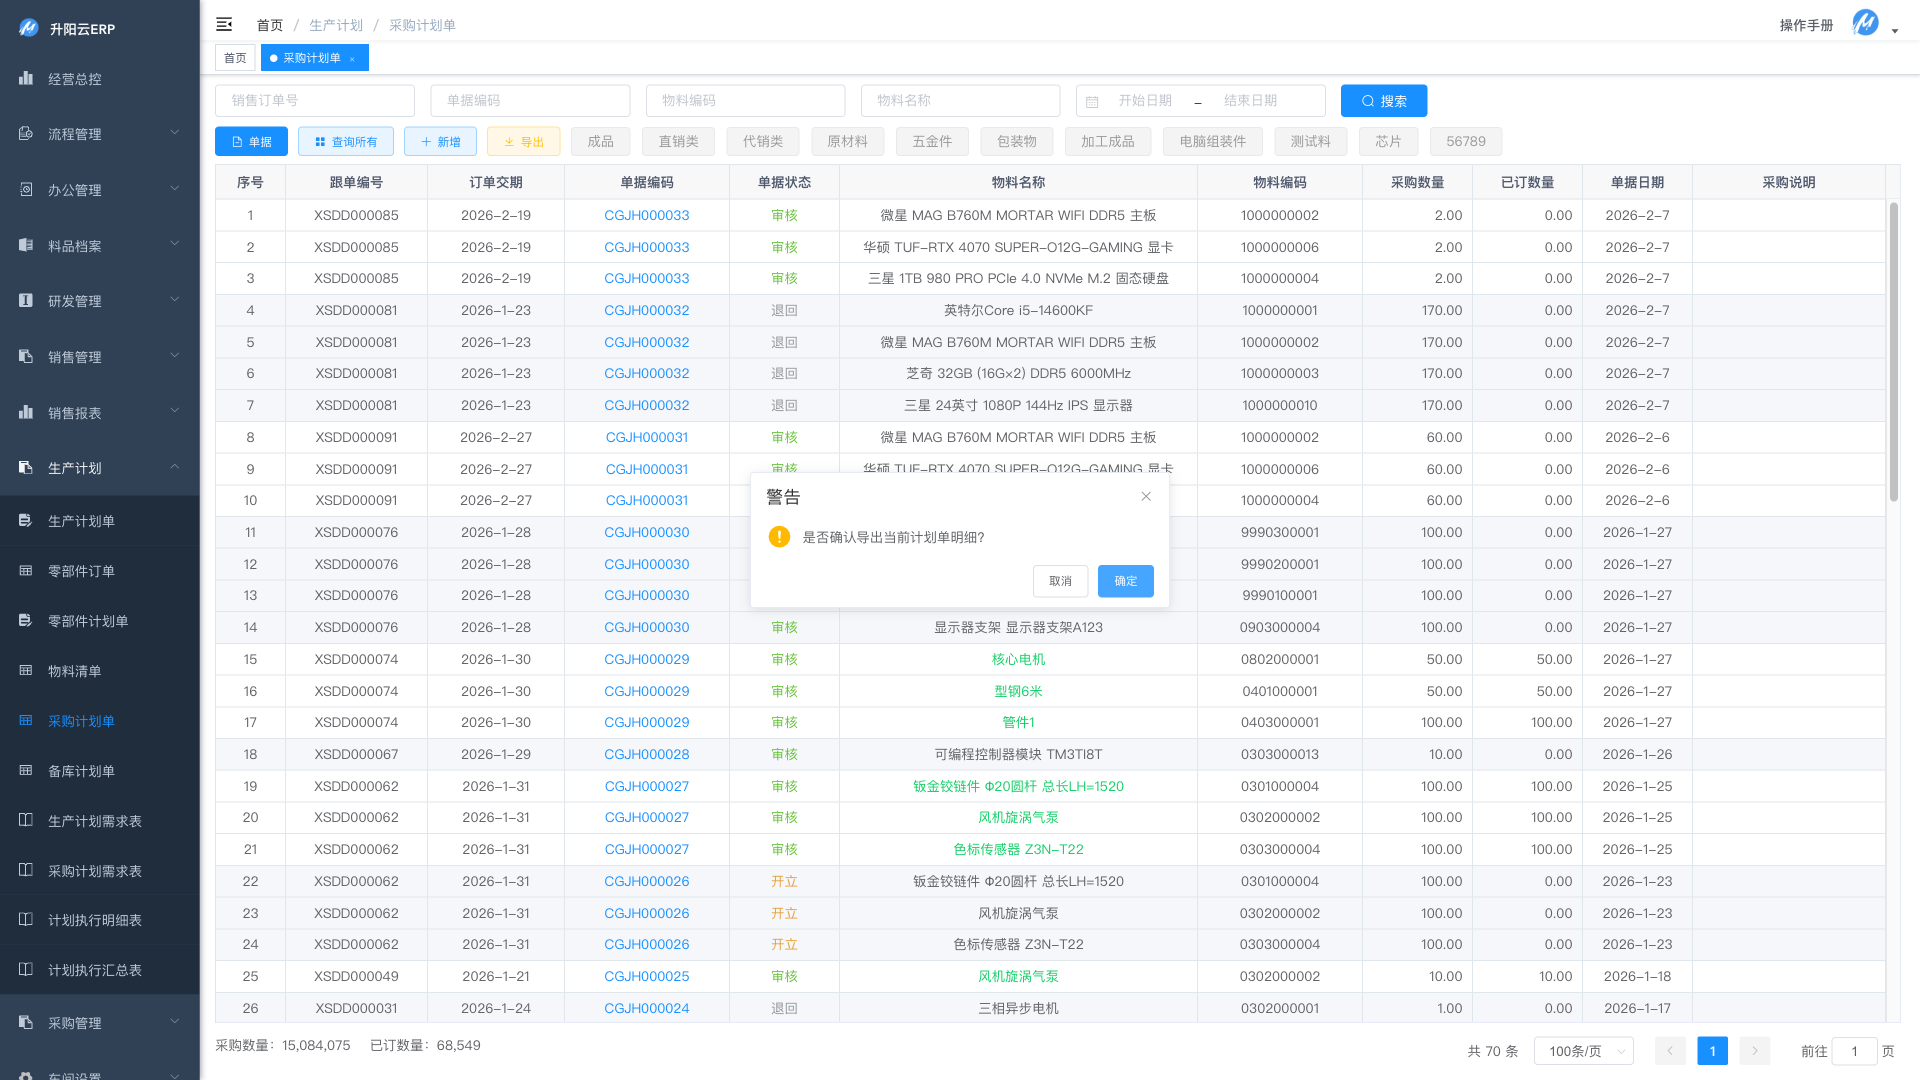Click the user avatar logo icon

[1865, 23]
